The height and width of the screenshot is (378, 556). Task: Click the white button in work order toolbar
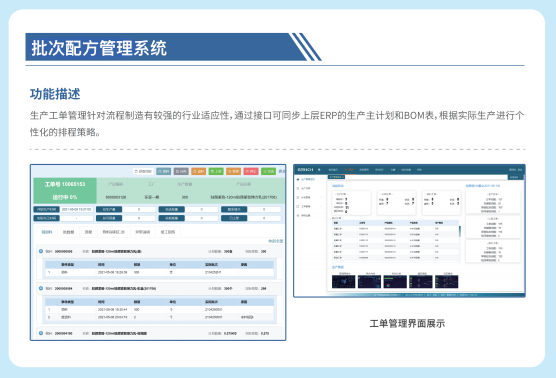click(x=143, y=171)
